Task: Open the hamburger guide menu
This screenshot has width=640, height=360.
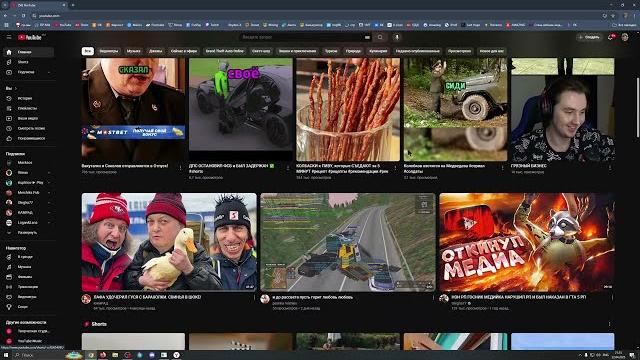Action: [x=9, y=37]
